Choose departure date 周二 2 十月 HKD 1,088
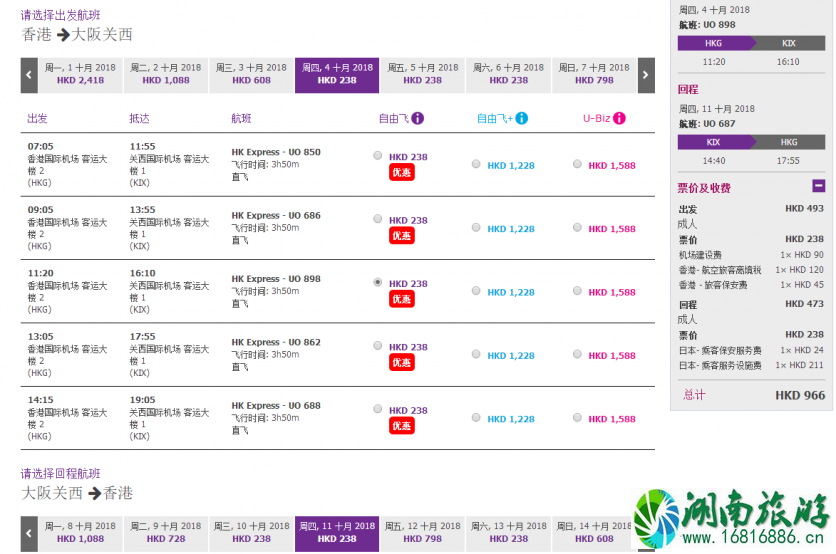Image resolution: width=836 pixels, height=554 pixels. 166,75
